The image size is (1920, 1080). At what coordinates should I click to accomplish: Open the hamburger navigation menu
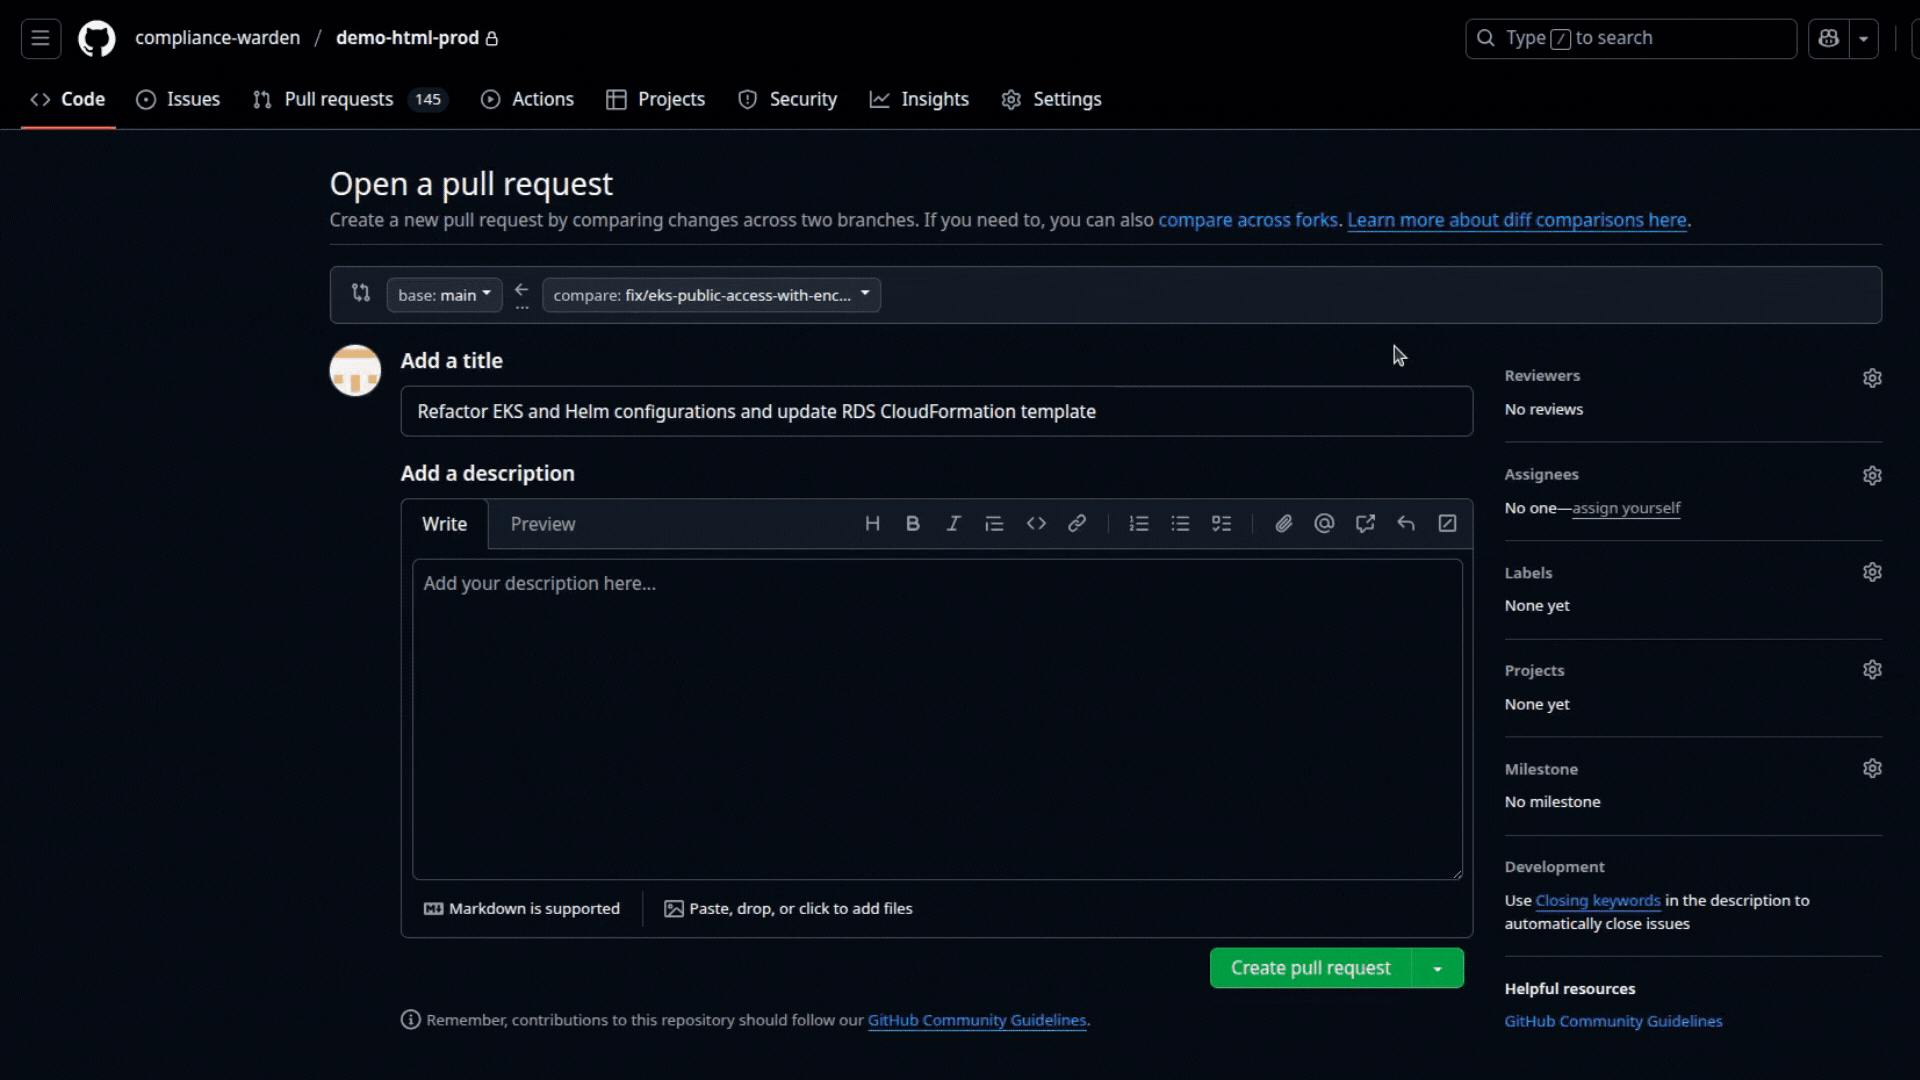(41, 38)
